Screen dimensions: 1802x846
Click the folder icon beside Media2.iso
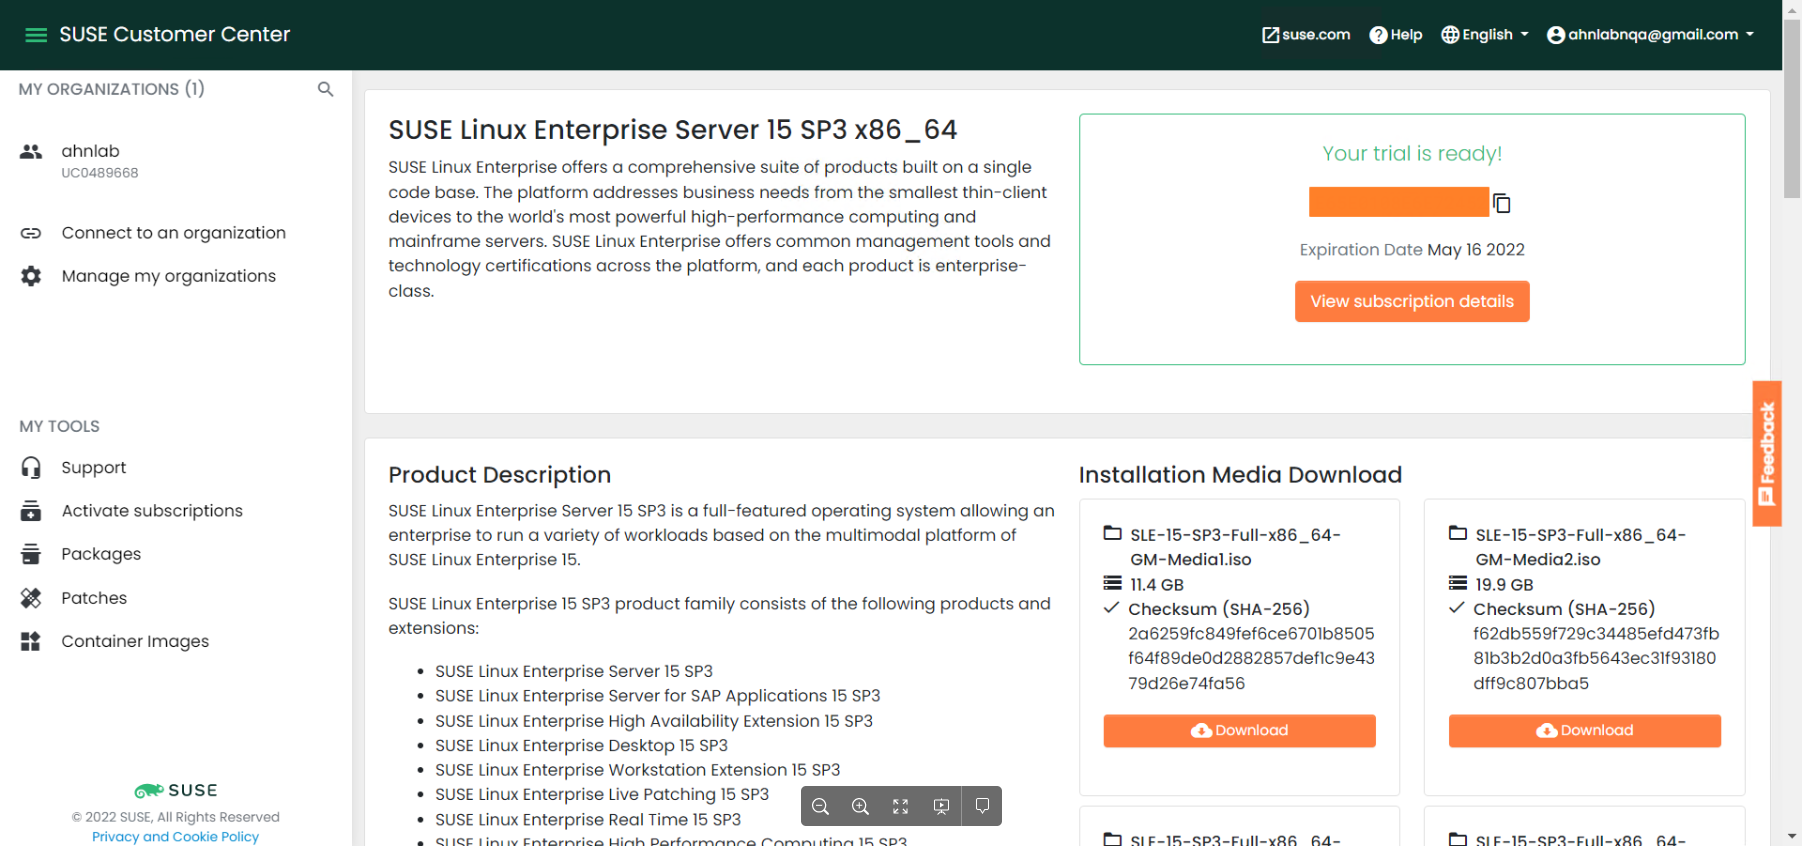[x=1457, y=533]
